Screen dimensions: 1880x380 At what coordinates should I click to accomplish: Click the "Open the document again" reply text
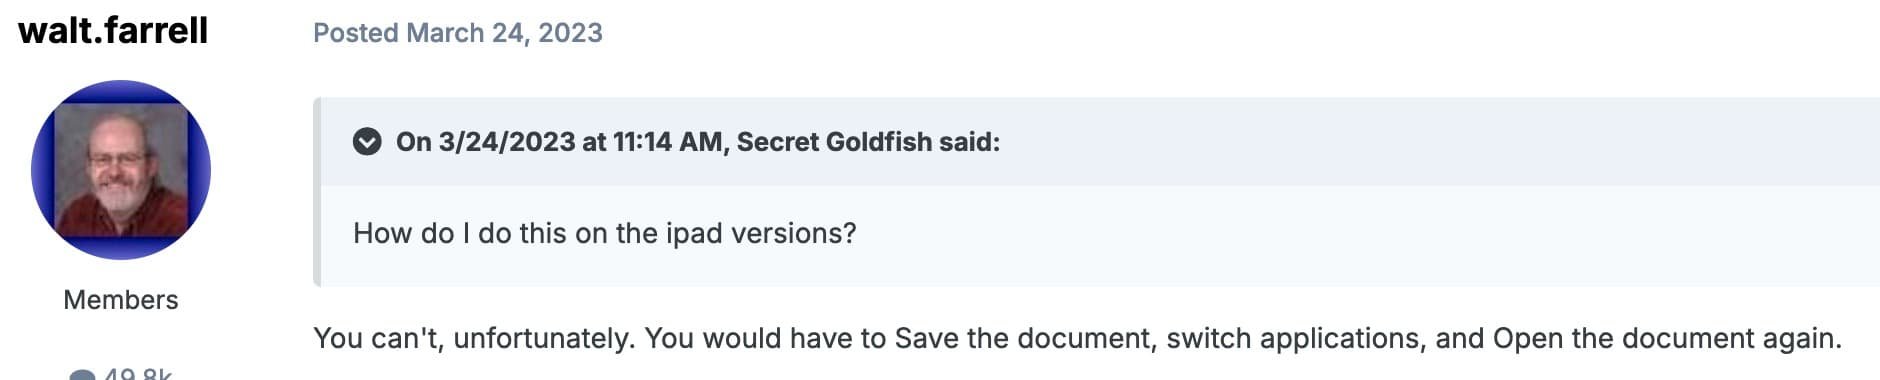1667,338
